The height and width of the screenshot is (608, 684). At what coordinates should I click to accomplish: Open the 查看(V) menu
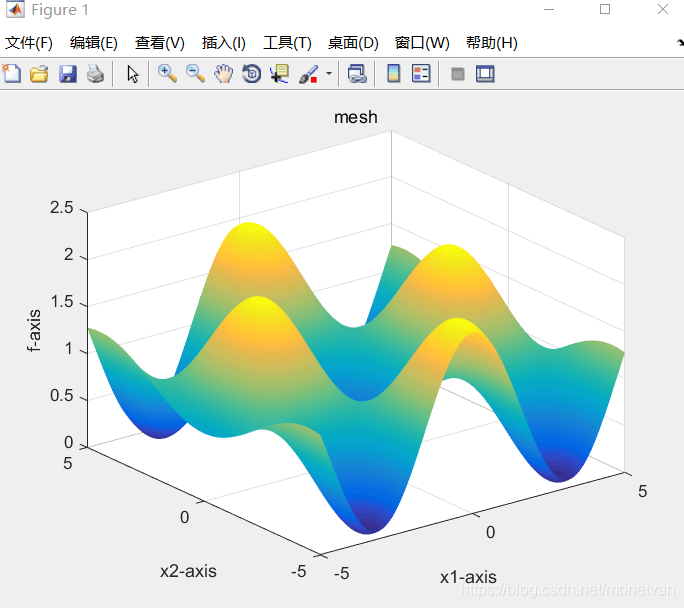160,43
